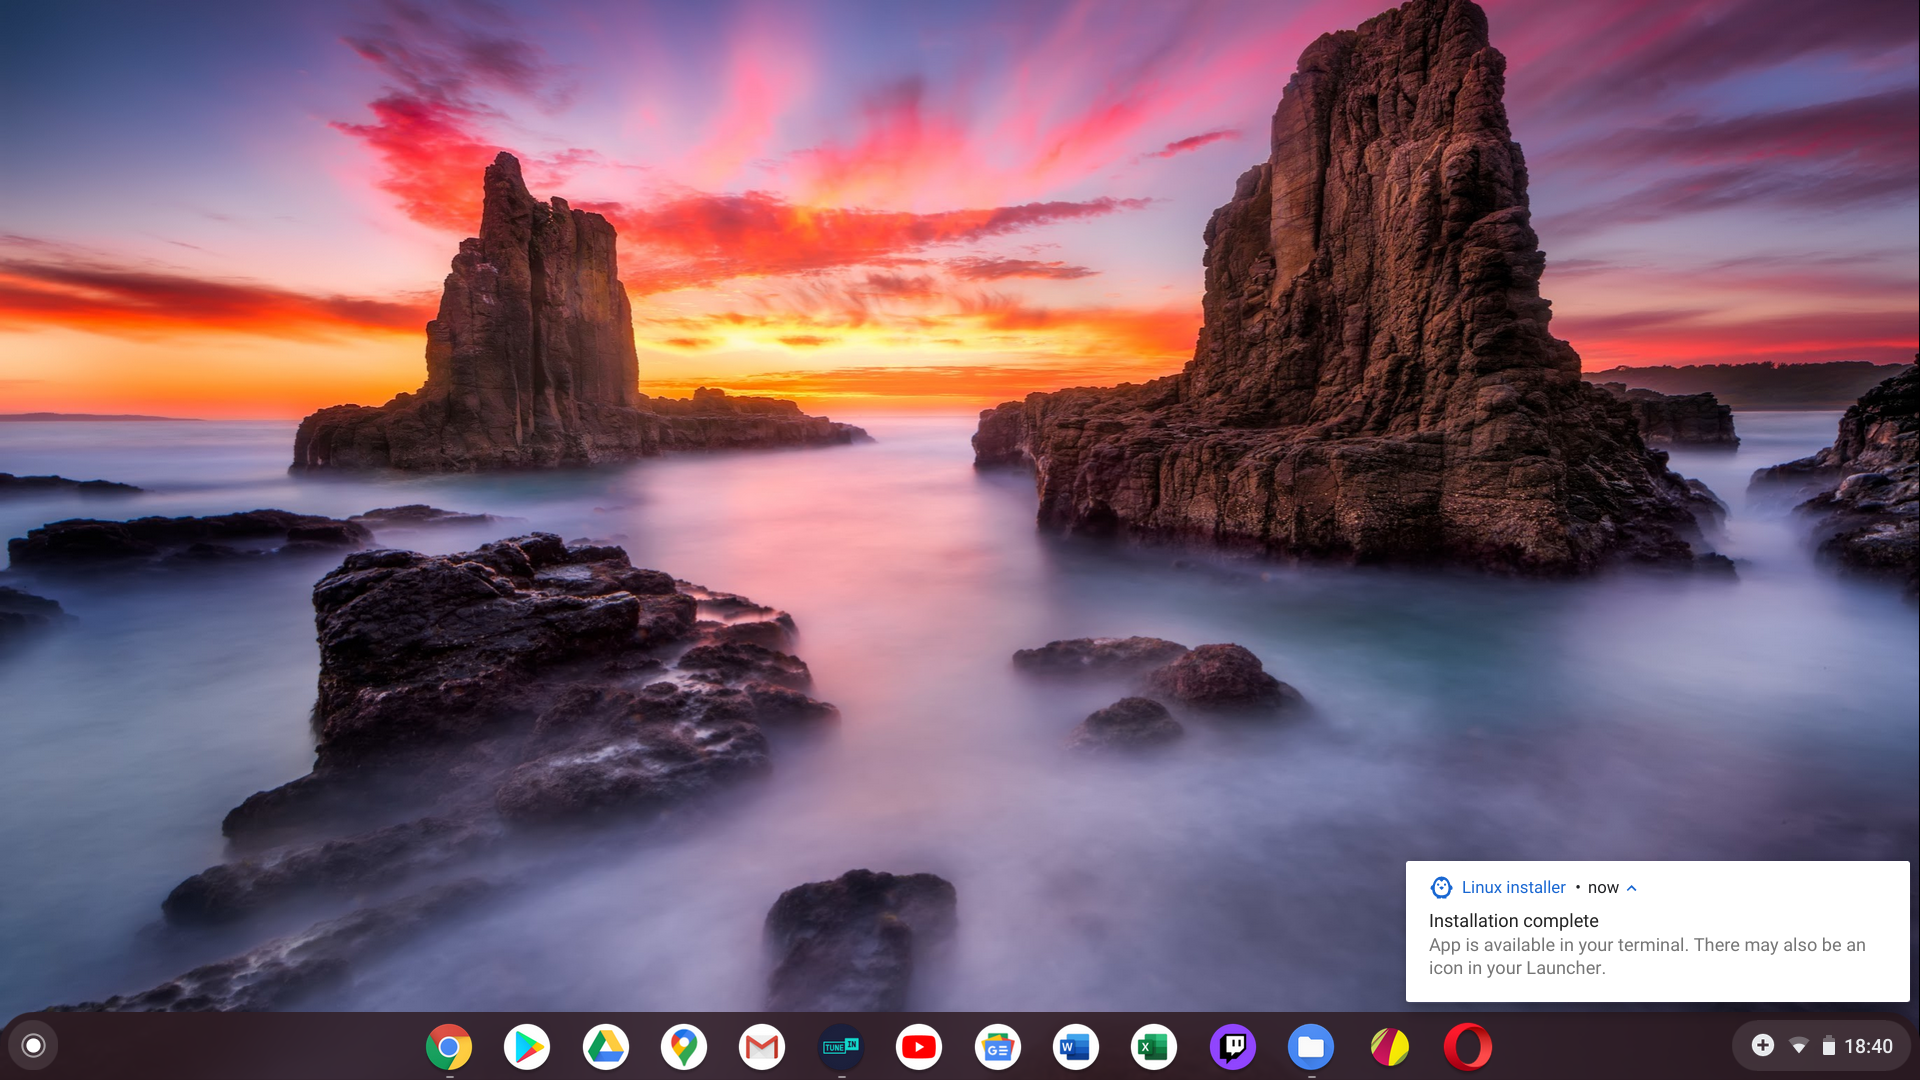Image resolution: width=1920 pixels, height=1080 pixels.
Task: Launch Google Chrome from the shelf
Action: [449, 1047]
